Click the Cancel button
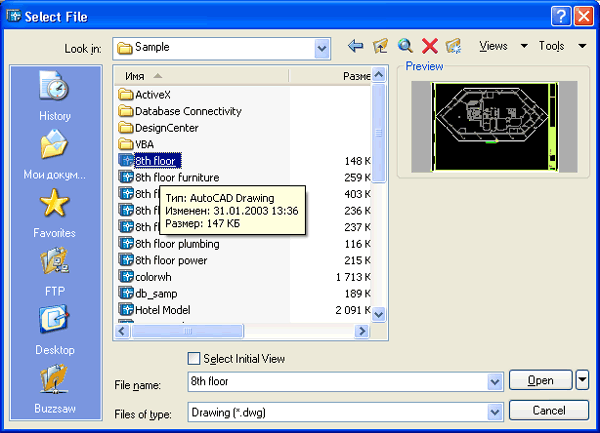The image size is (600, 433). coord(549,411)
